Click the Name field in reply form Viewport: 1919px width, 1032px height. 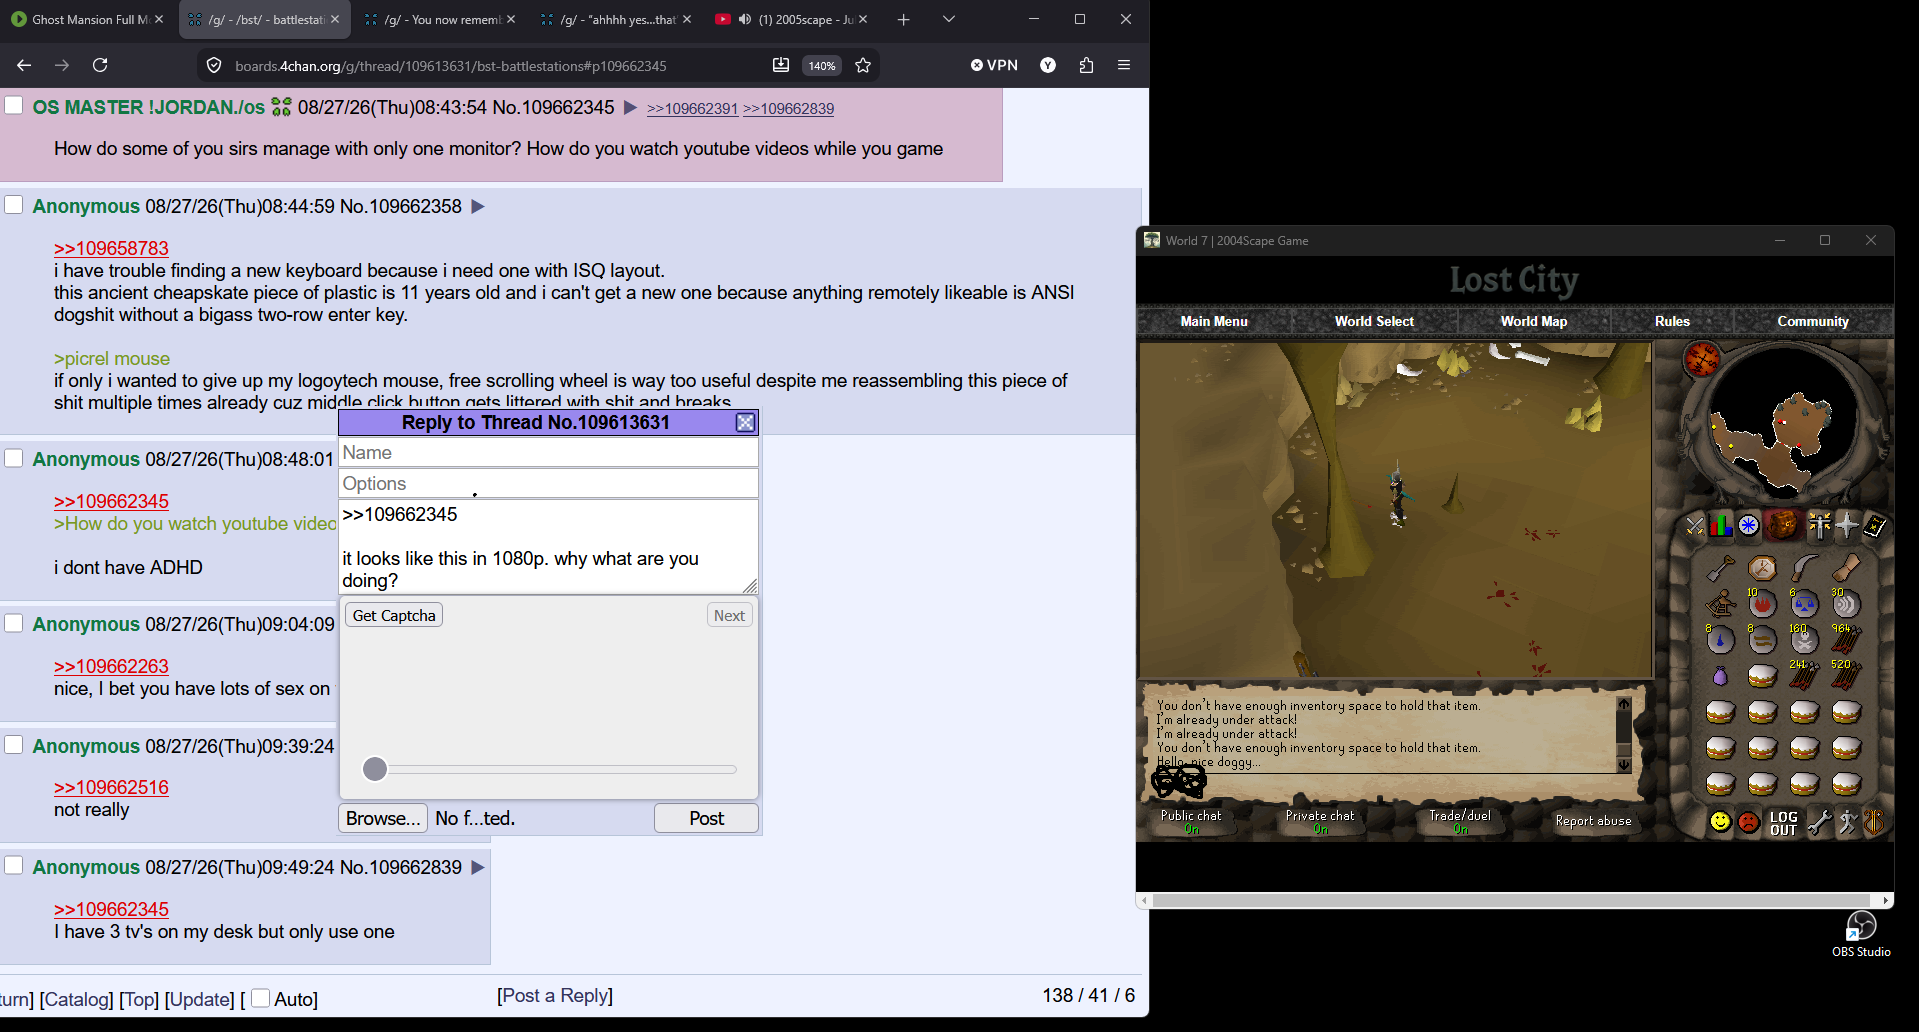click(548, 453)
